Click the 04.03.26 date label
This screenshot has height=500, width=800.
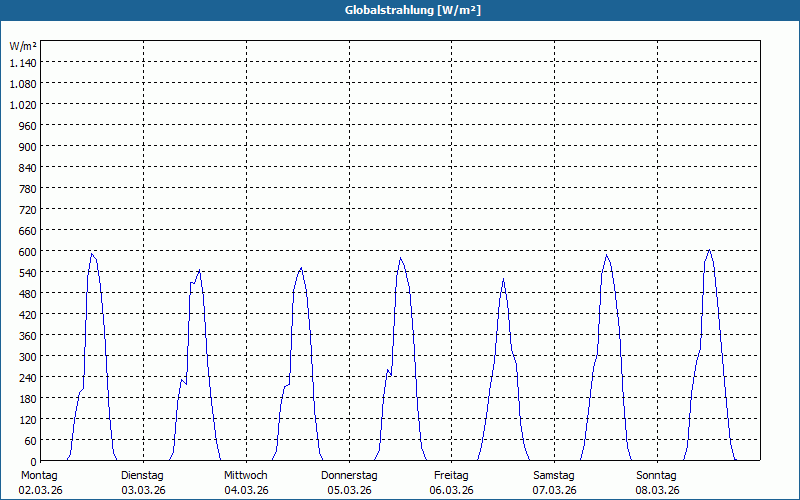(x=246, y=491)
